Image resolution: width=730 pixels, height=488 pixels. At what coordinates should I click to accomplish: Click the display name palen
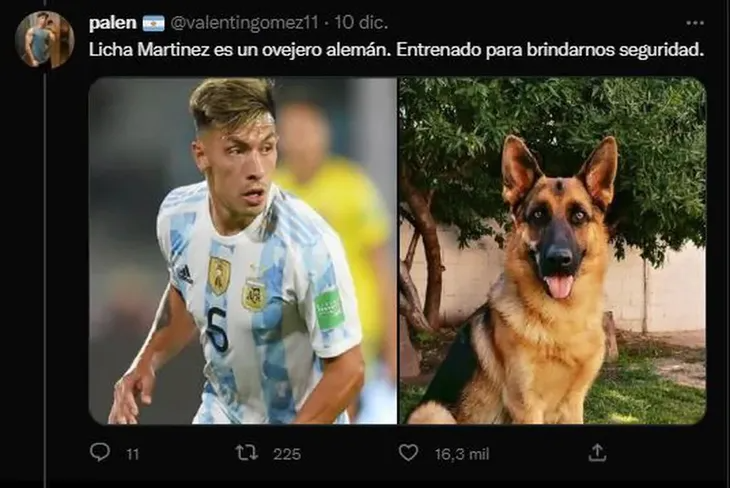click(112, 23)
